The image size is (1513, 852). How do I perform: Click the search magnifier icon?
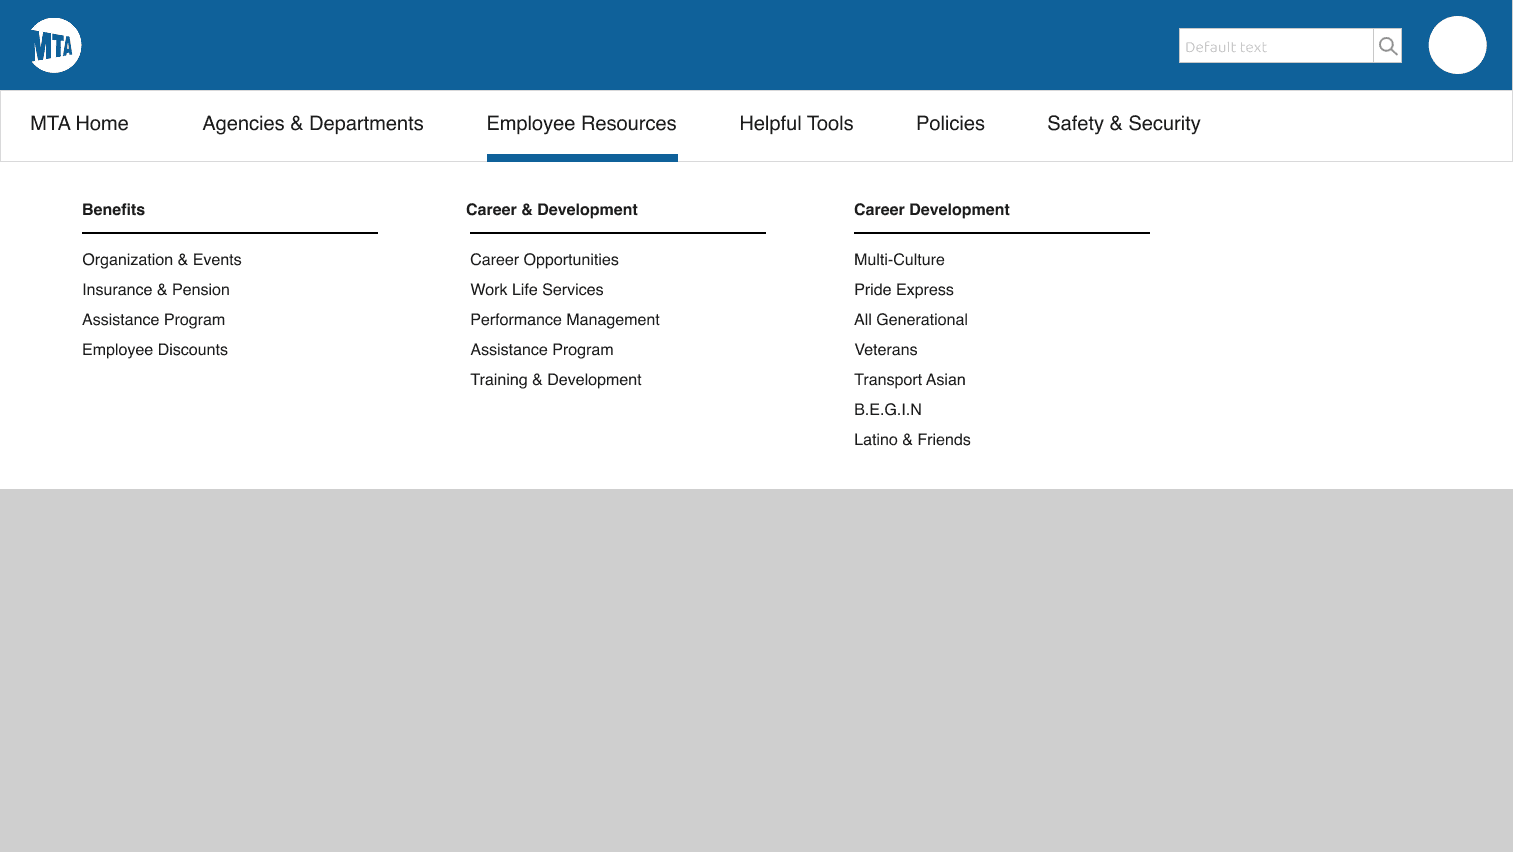tap(1387, 46)
